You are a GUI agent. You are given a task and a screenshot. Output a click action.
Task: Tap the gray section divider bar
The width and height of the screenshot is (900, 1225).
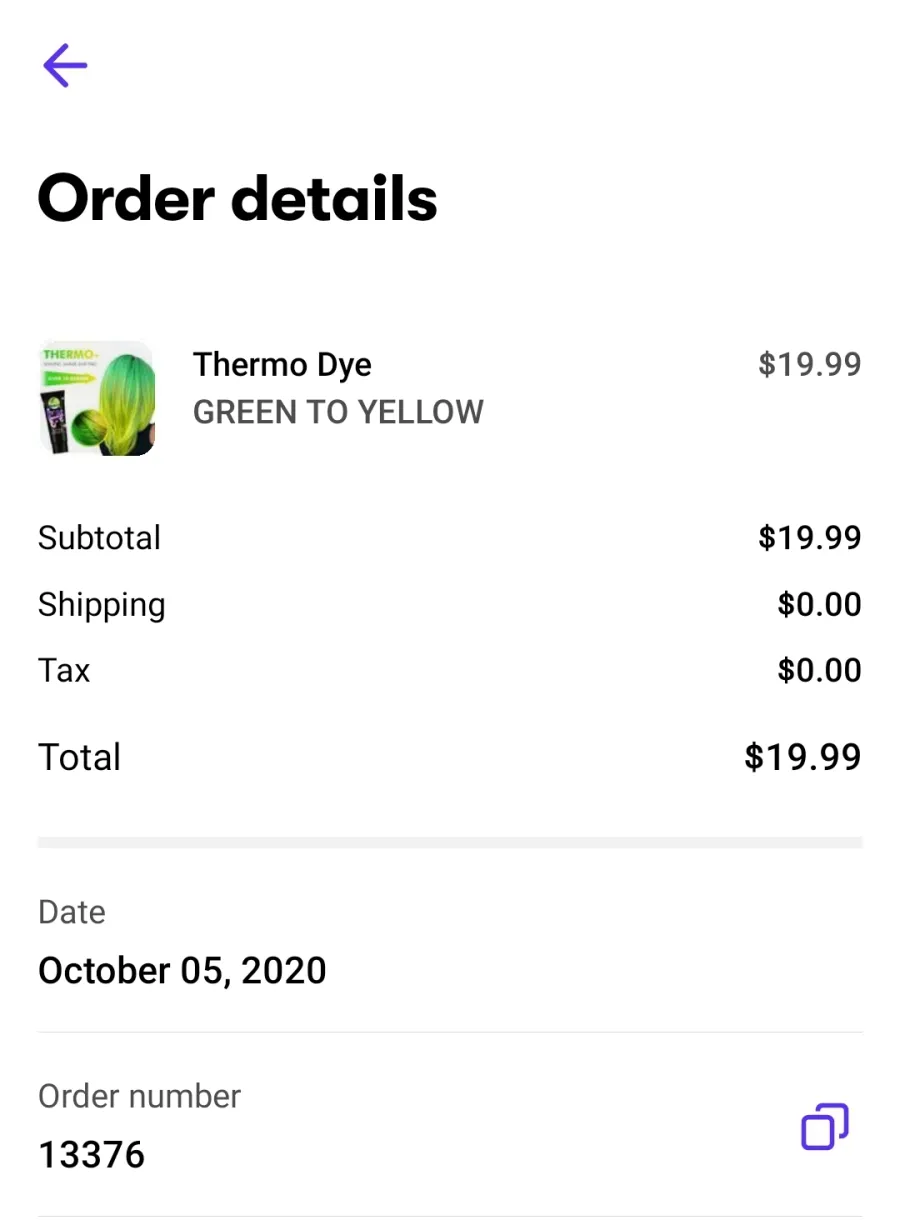tap(450, 843)
